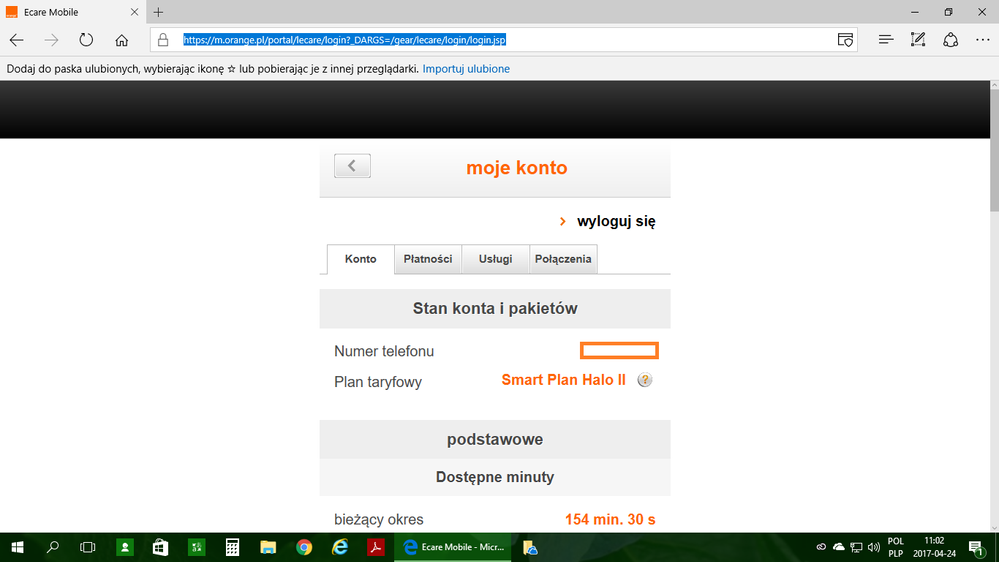Open the Edge more options menu
The width and height of the screenshot is (999, 562).
[x=983, y=40]
